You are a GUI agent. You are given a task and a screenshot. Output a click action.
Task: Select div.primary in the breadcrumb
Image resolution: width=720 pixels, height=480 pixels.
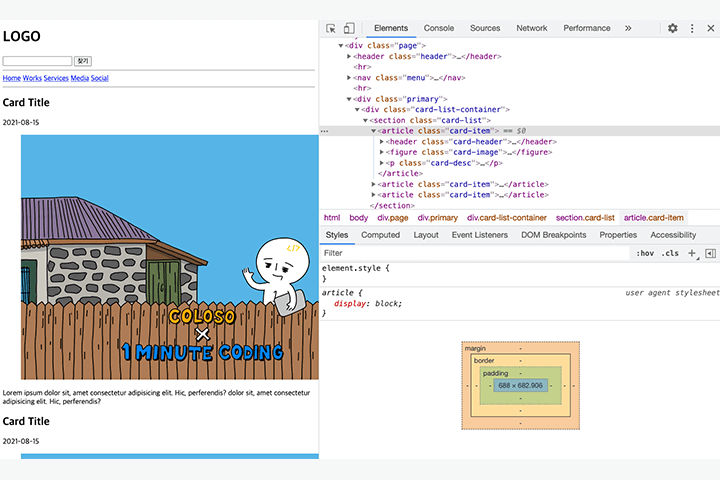(438, 218)
